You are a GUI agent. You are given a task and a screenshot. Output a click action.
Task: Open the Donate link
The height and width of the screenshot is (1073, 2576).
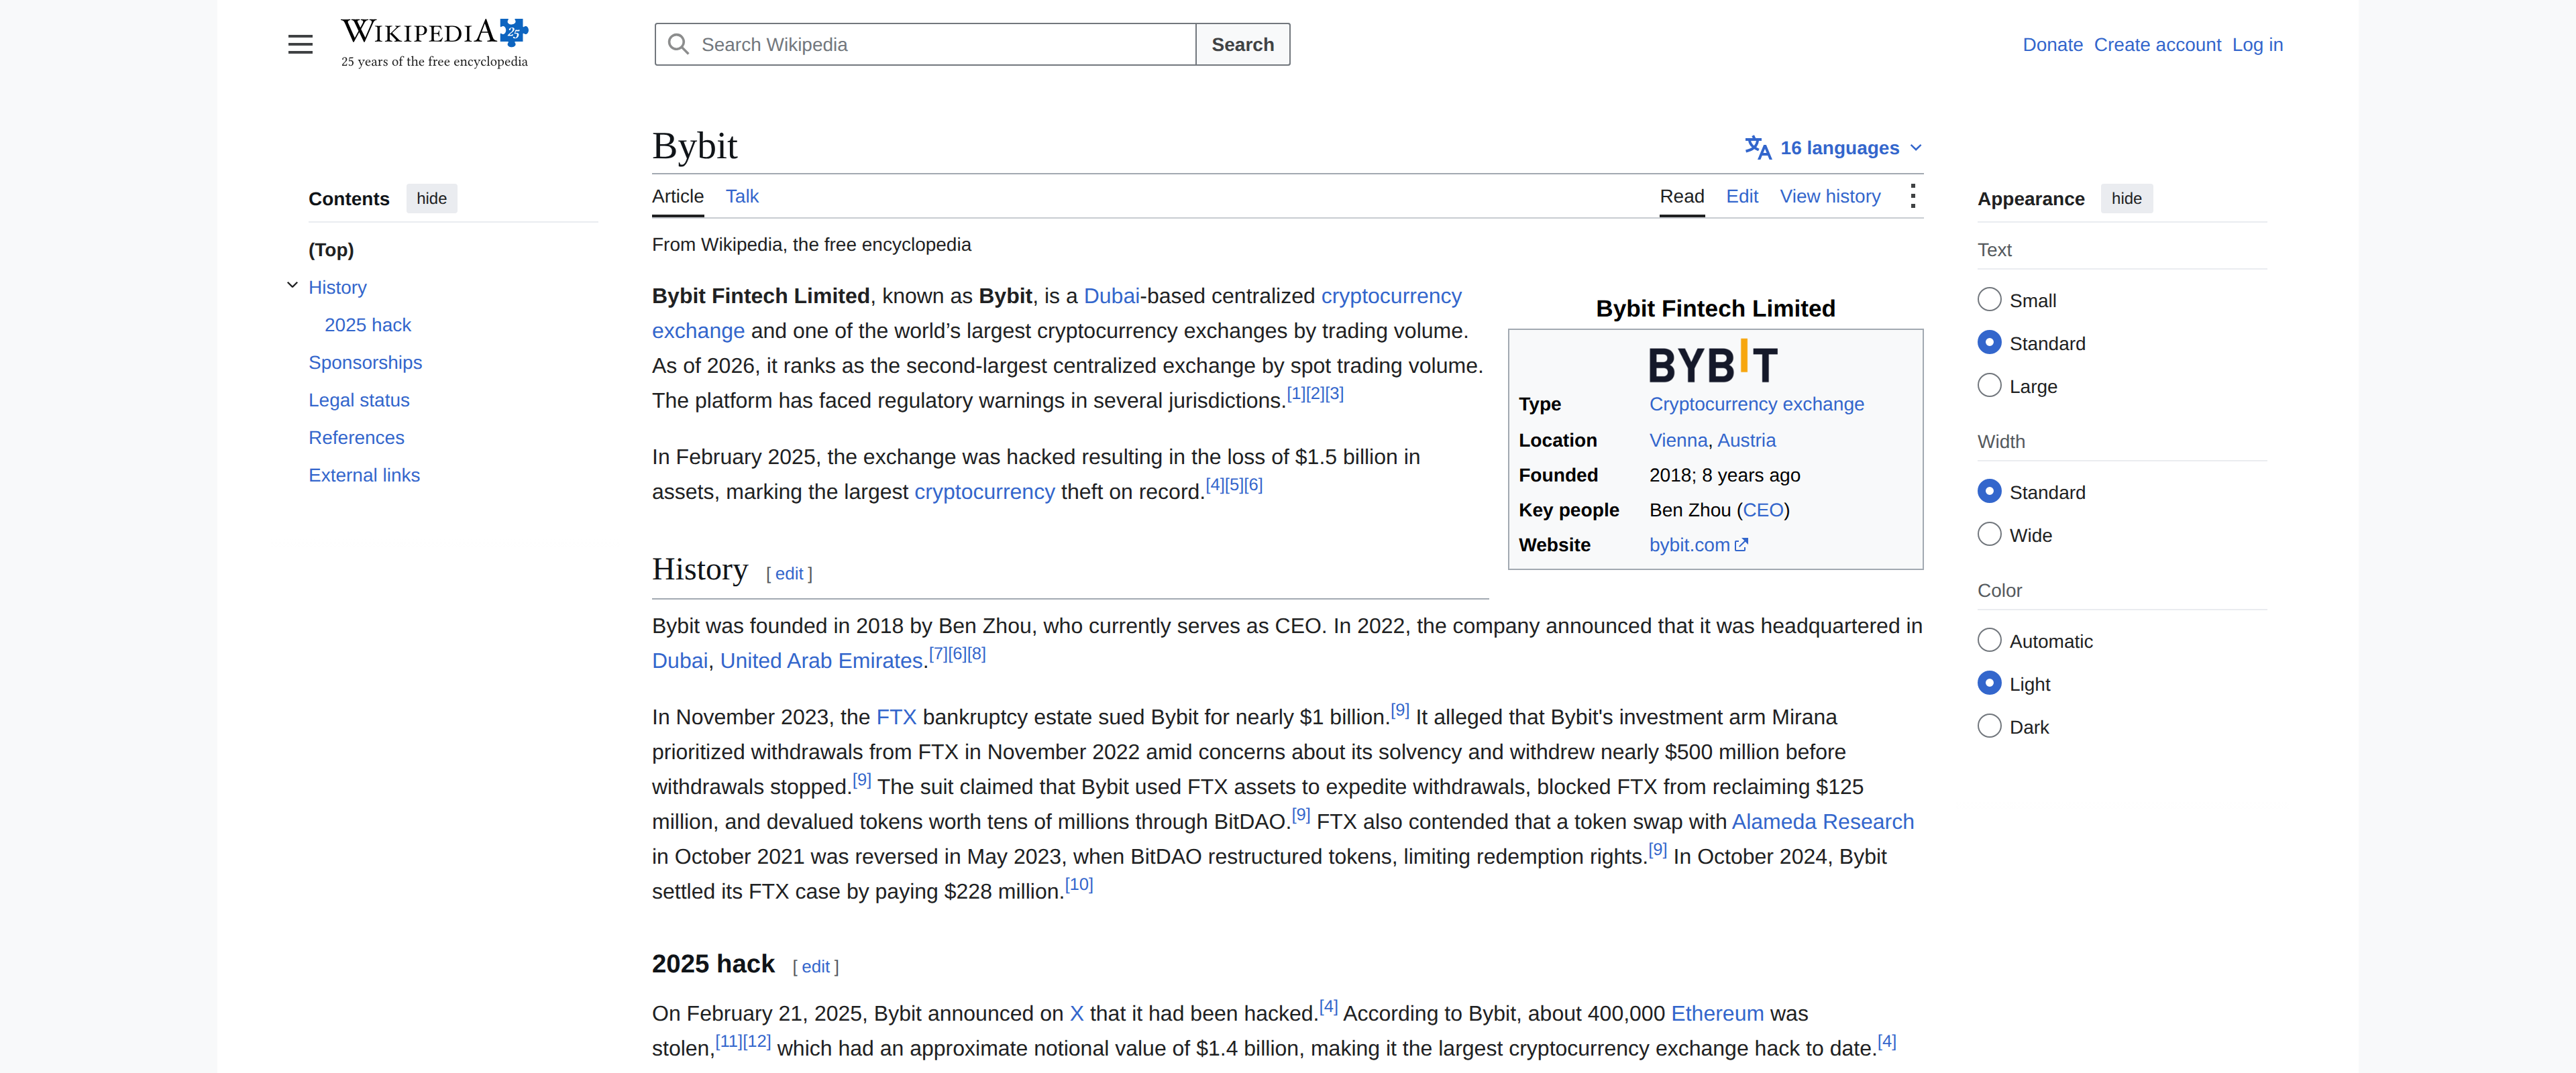(x=2052, y=44)
